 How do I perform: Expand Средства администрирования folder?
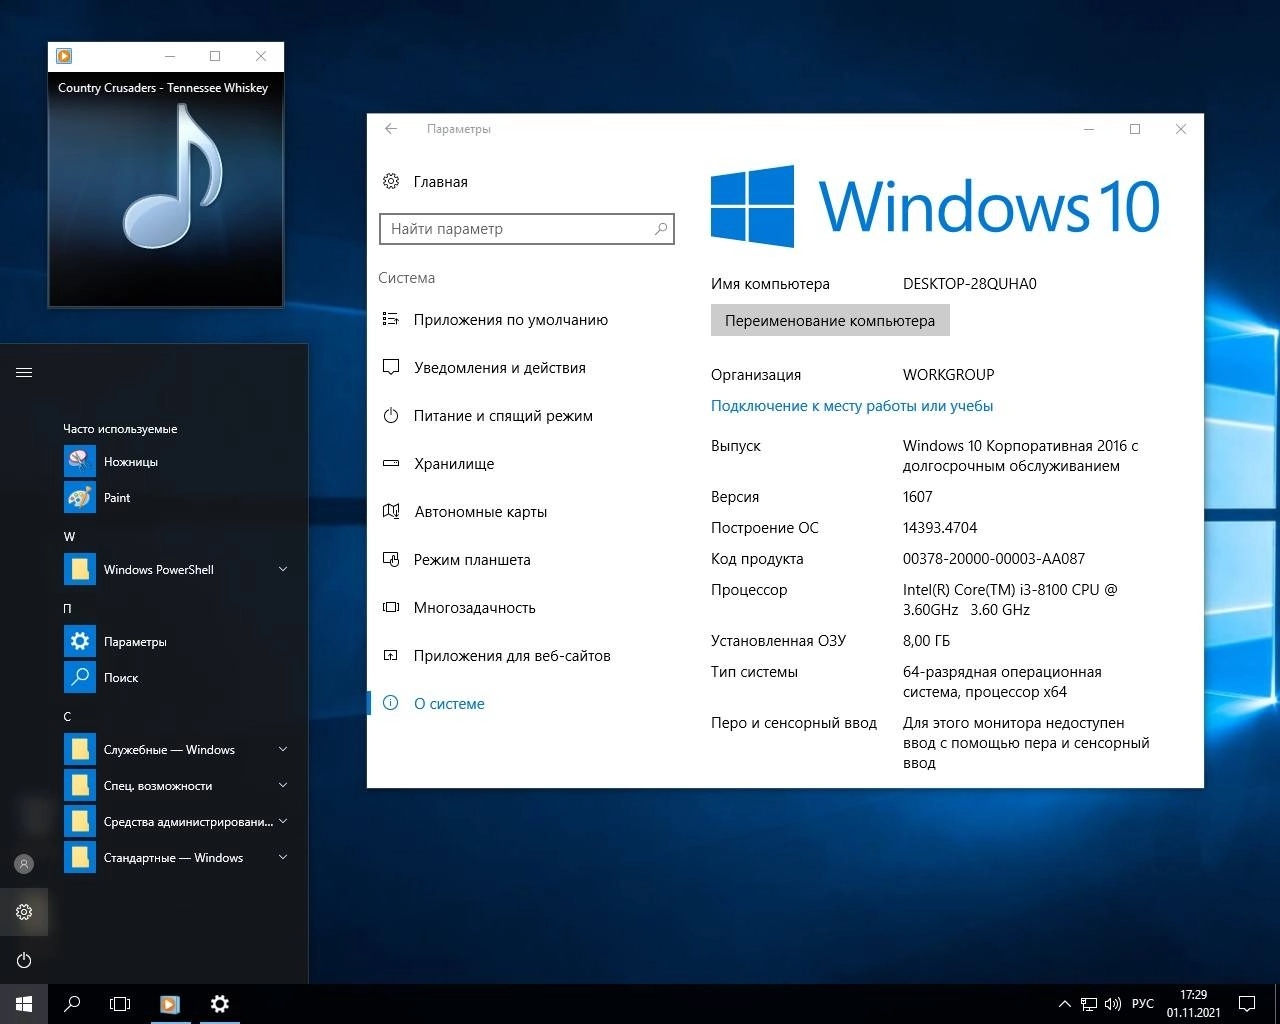click(283, 821)
